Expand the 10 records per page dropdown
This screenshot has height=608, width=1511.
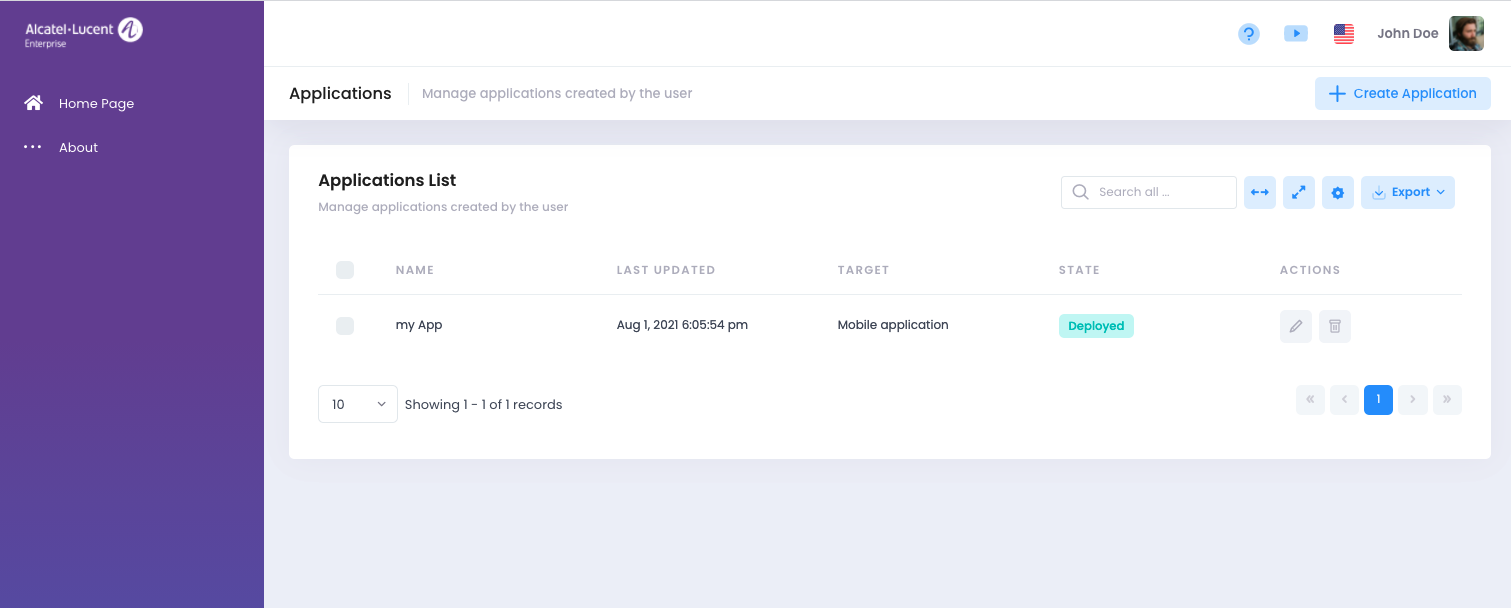point(357,404)
